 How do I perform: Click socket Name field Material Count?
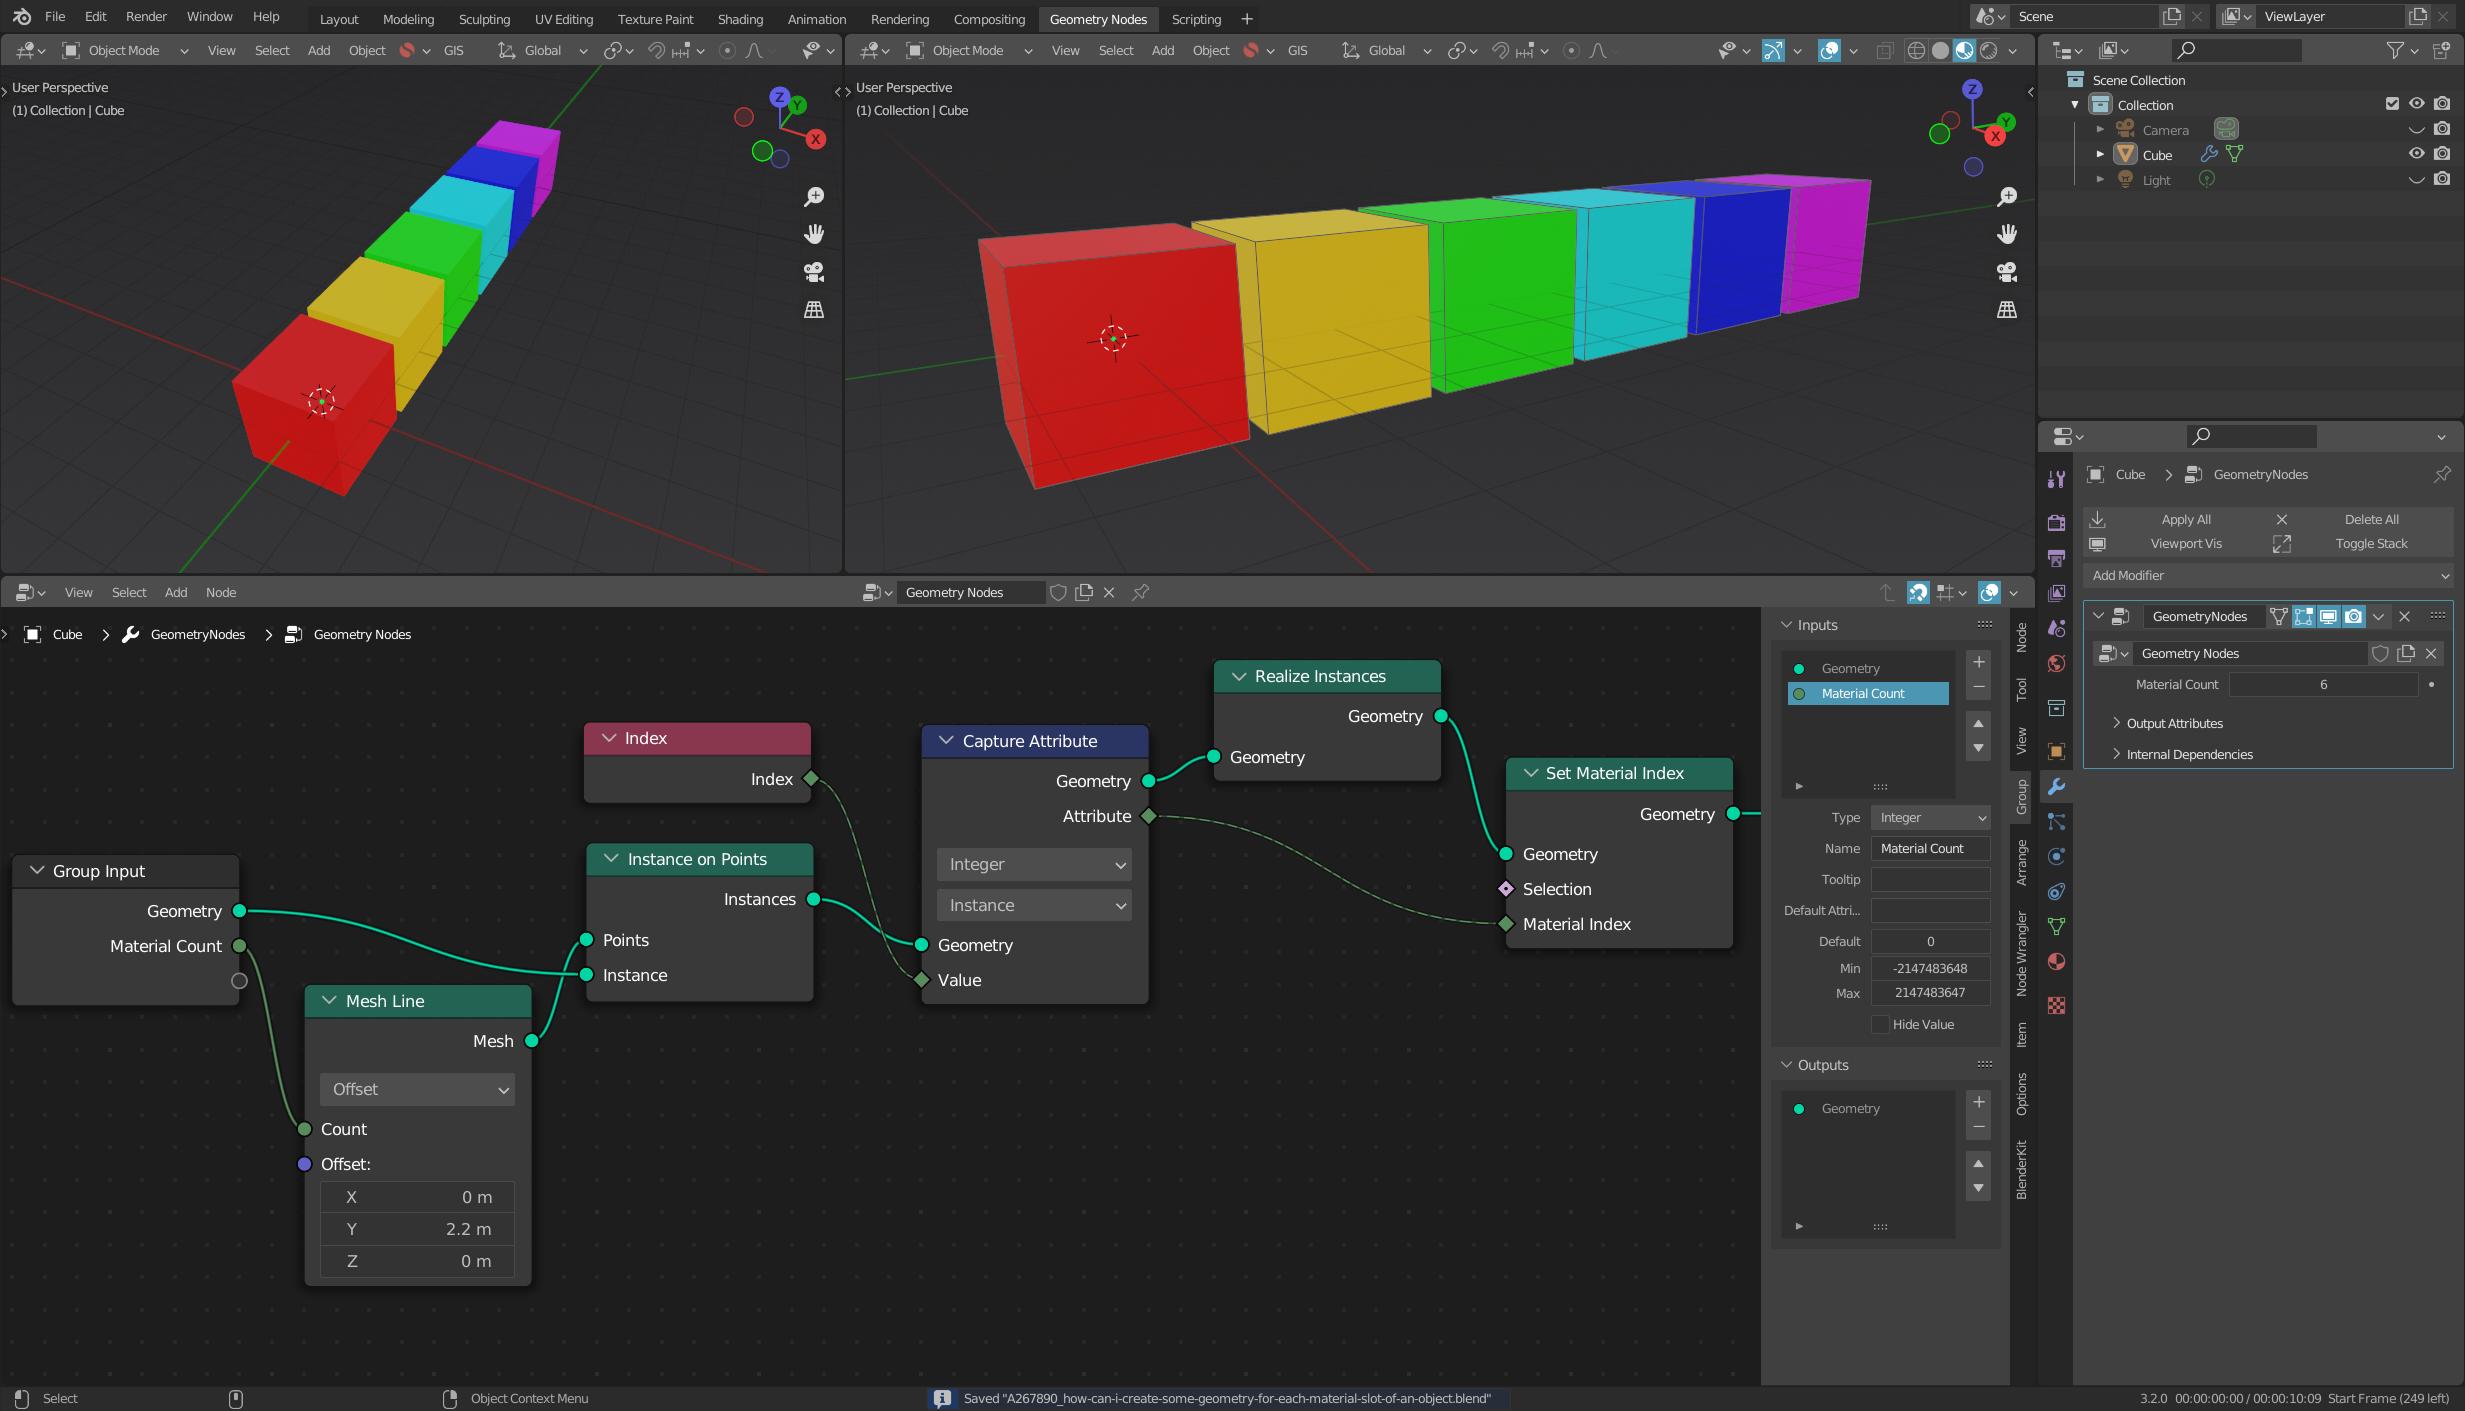point(1930,848)
